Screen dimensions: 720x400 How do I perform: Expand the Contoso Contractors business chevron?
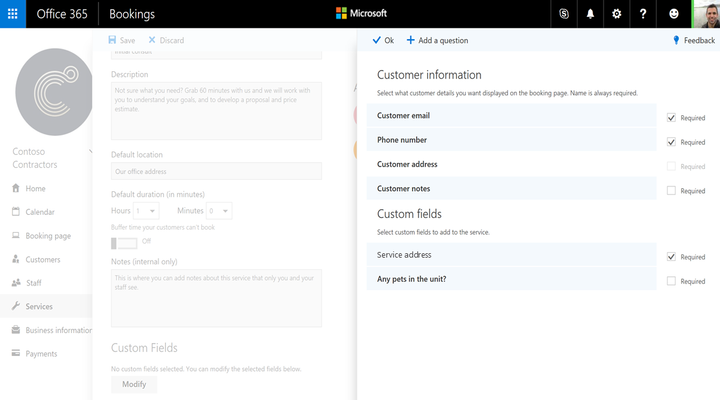[90, 152]
